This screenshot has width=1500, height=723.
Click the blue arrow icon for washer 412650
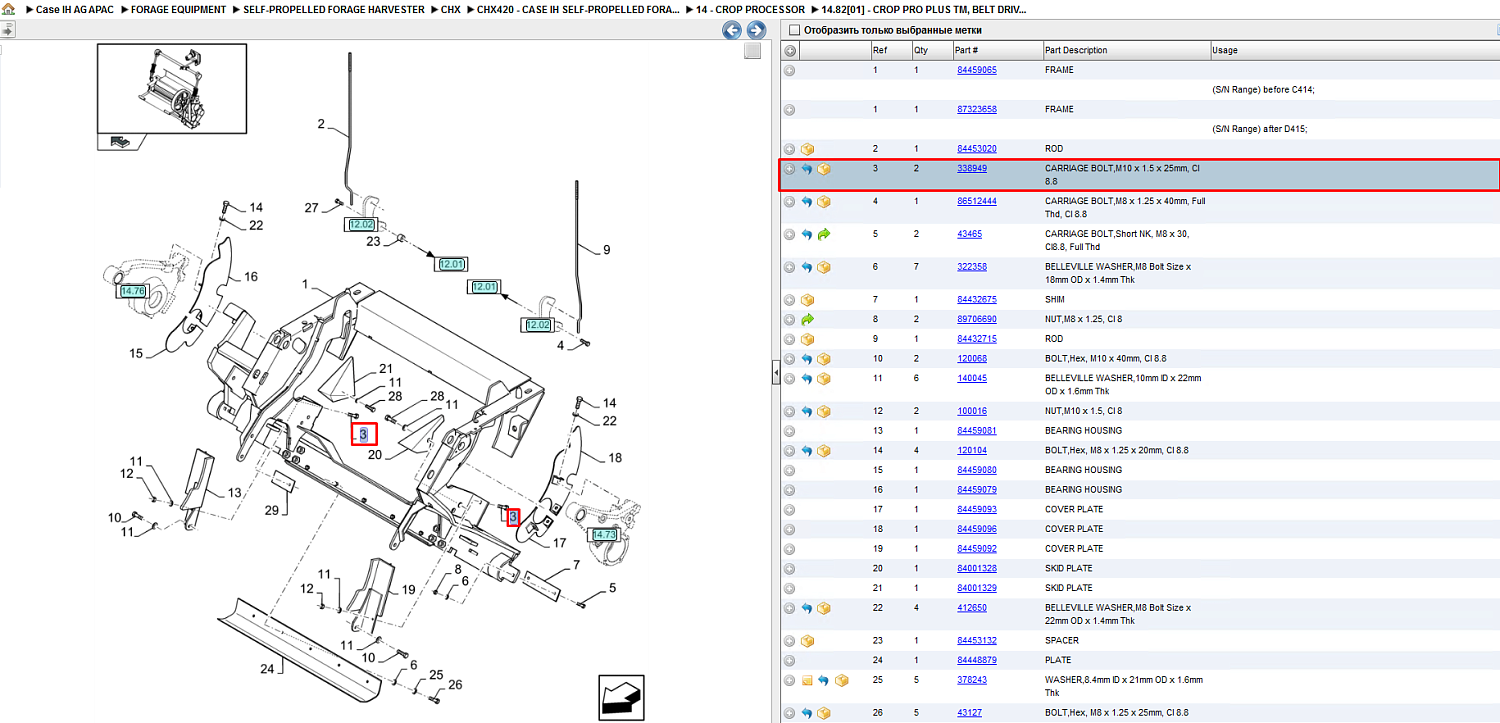coord(807,608)
